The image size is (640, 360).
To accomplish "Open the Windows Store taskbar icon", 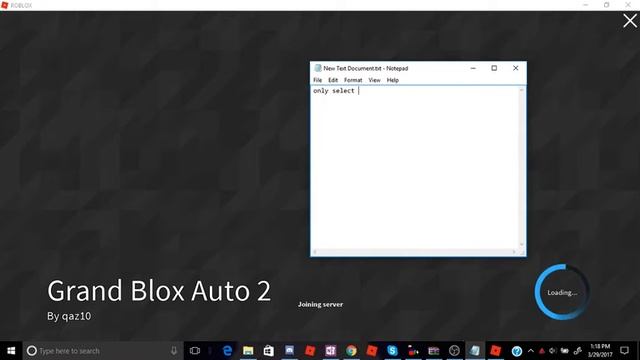I will tap(269, 351).
